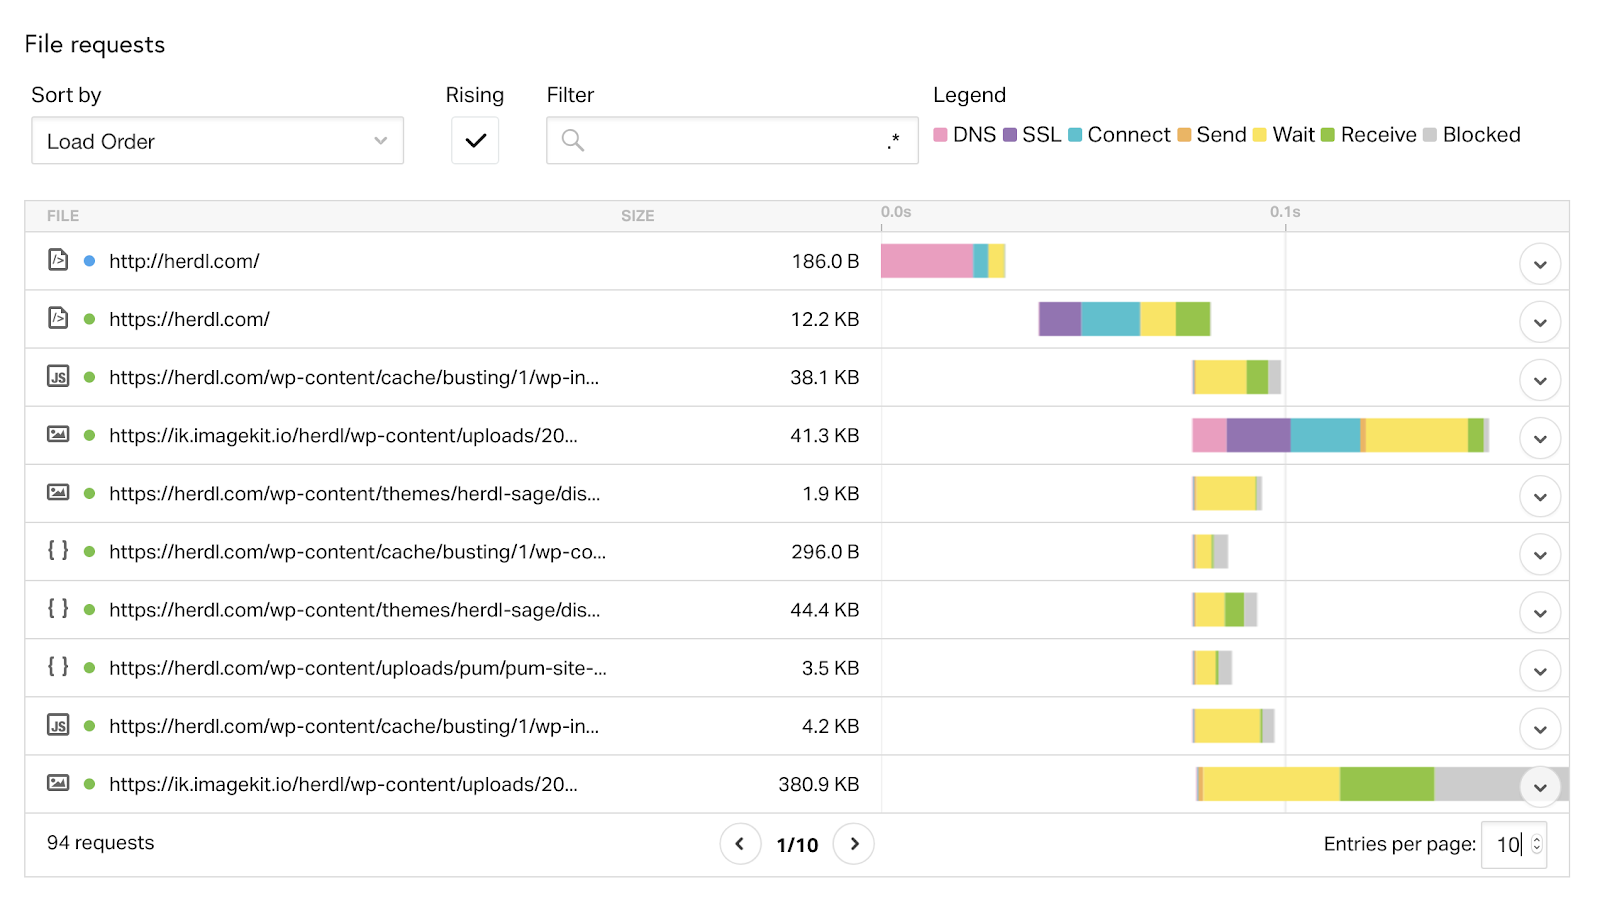Click the JS file icon on the cache busting row

click(x=58, y=377)
